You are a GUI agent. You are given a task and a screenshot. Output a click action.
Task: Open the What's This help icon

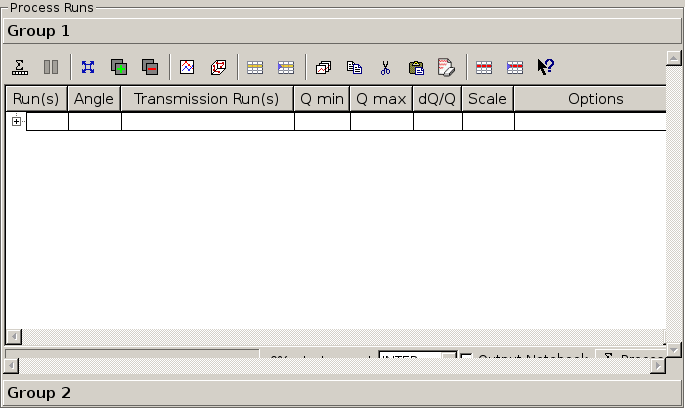(x=545, y=68)
